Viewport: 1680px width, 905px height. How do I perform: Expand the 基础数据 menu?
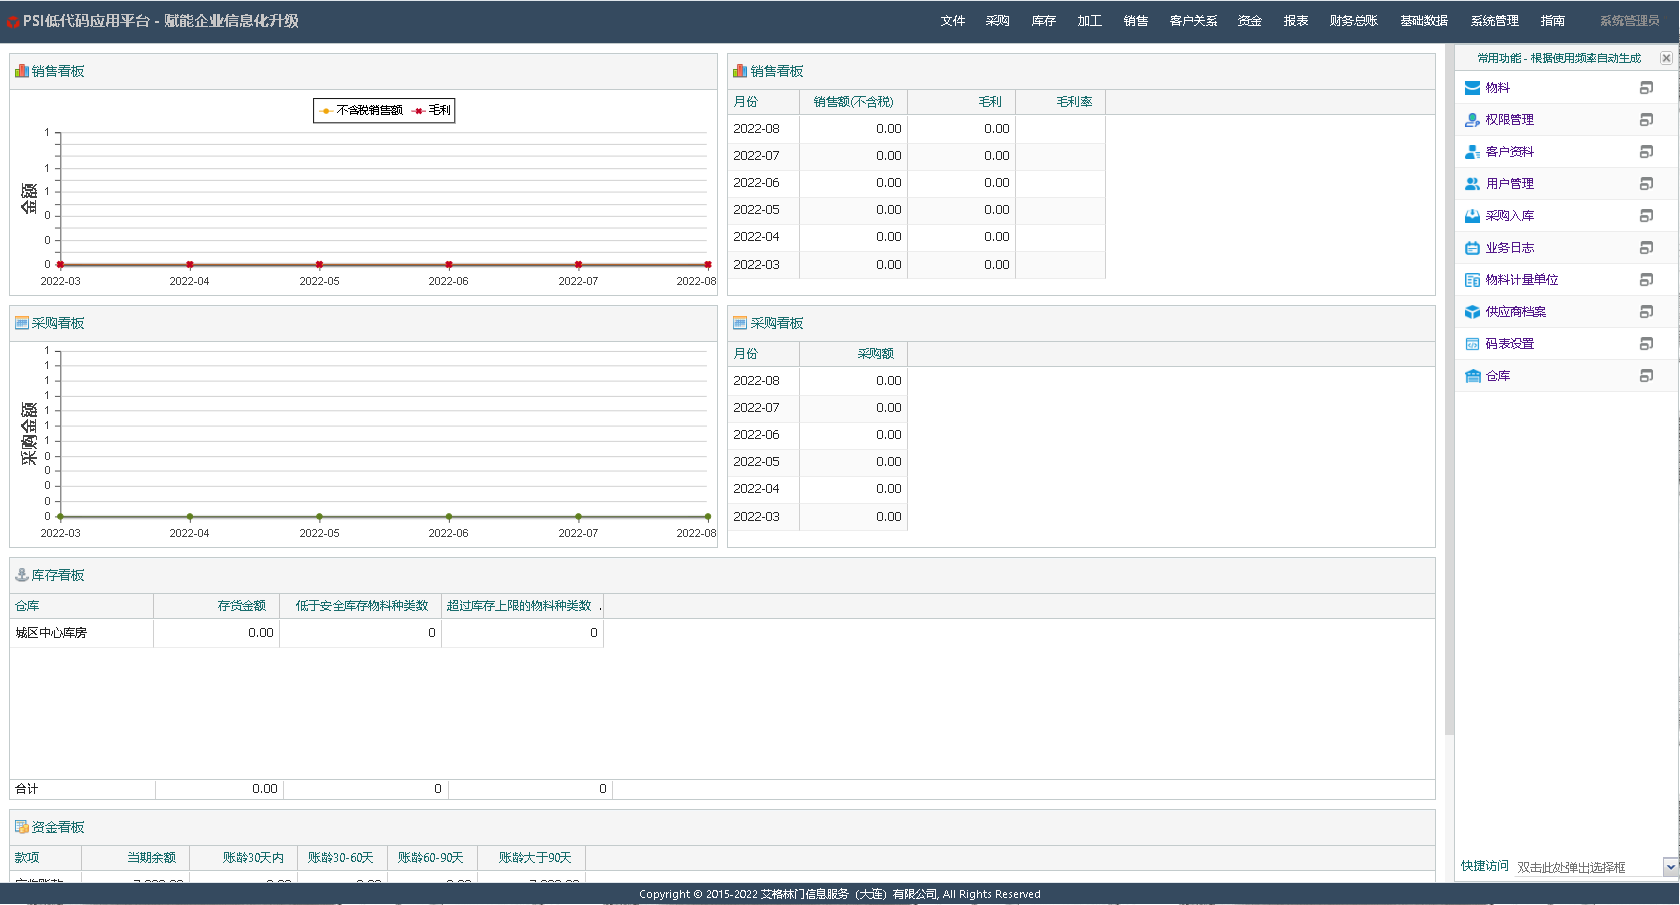pyautogui.click(x=1423, y=21)
